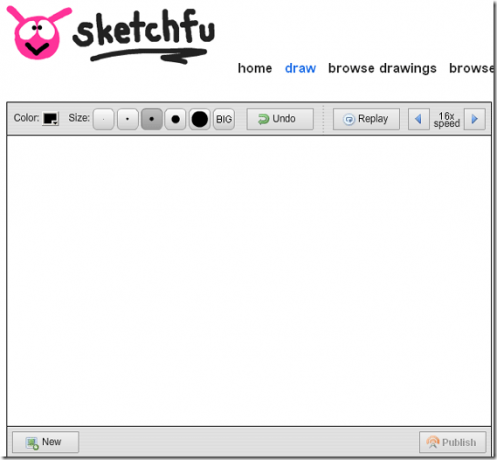The width and height of the screenshot is (497, 460).
Task: Open browse drawings menu item
Action: pos(382,68)
